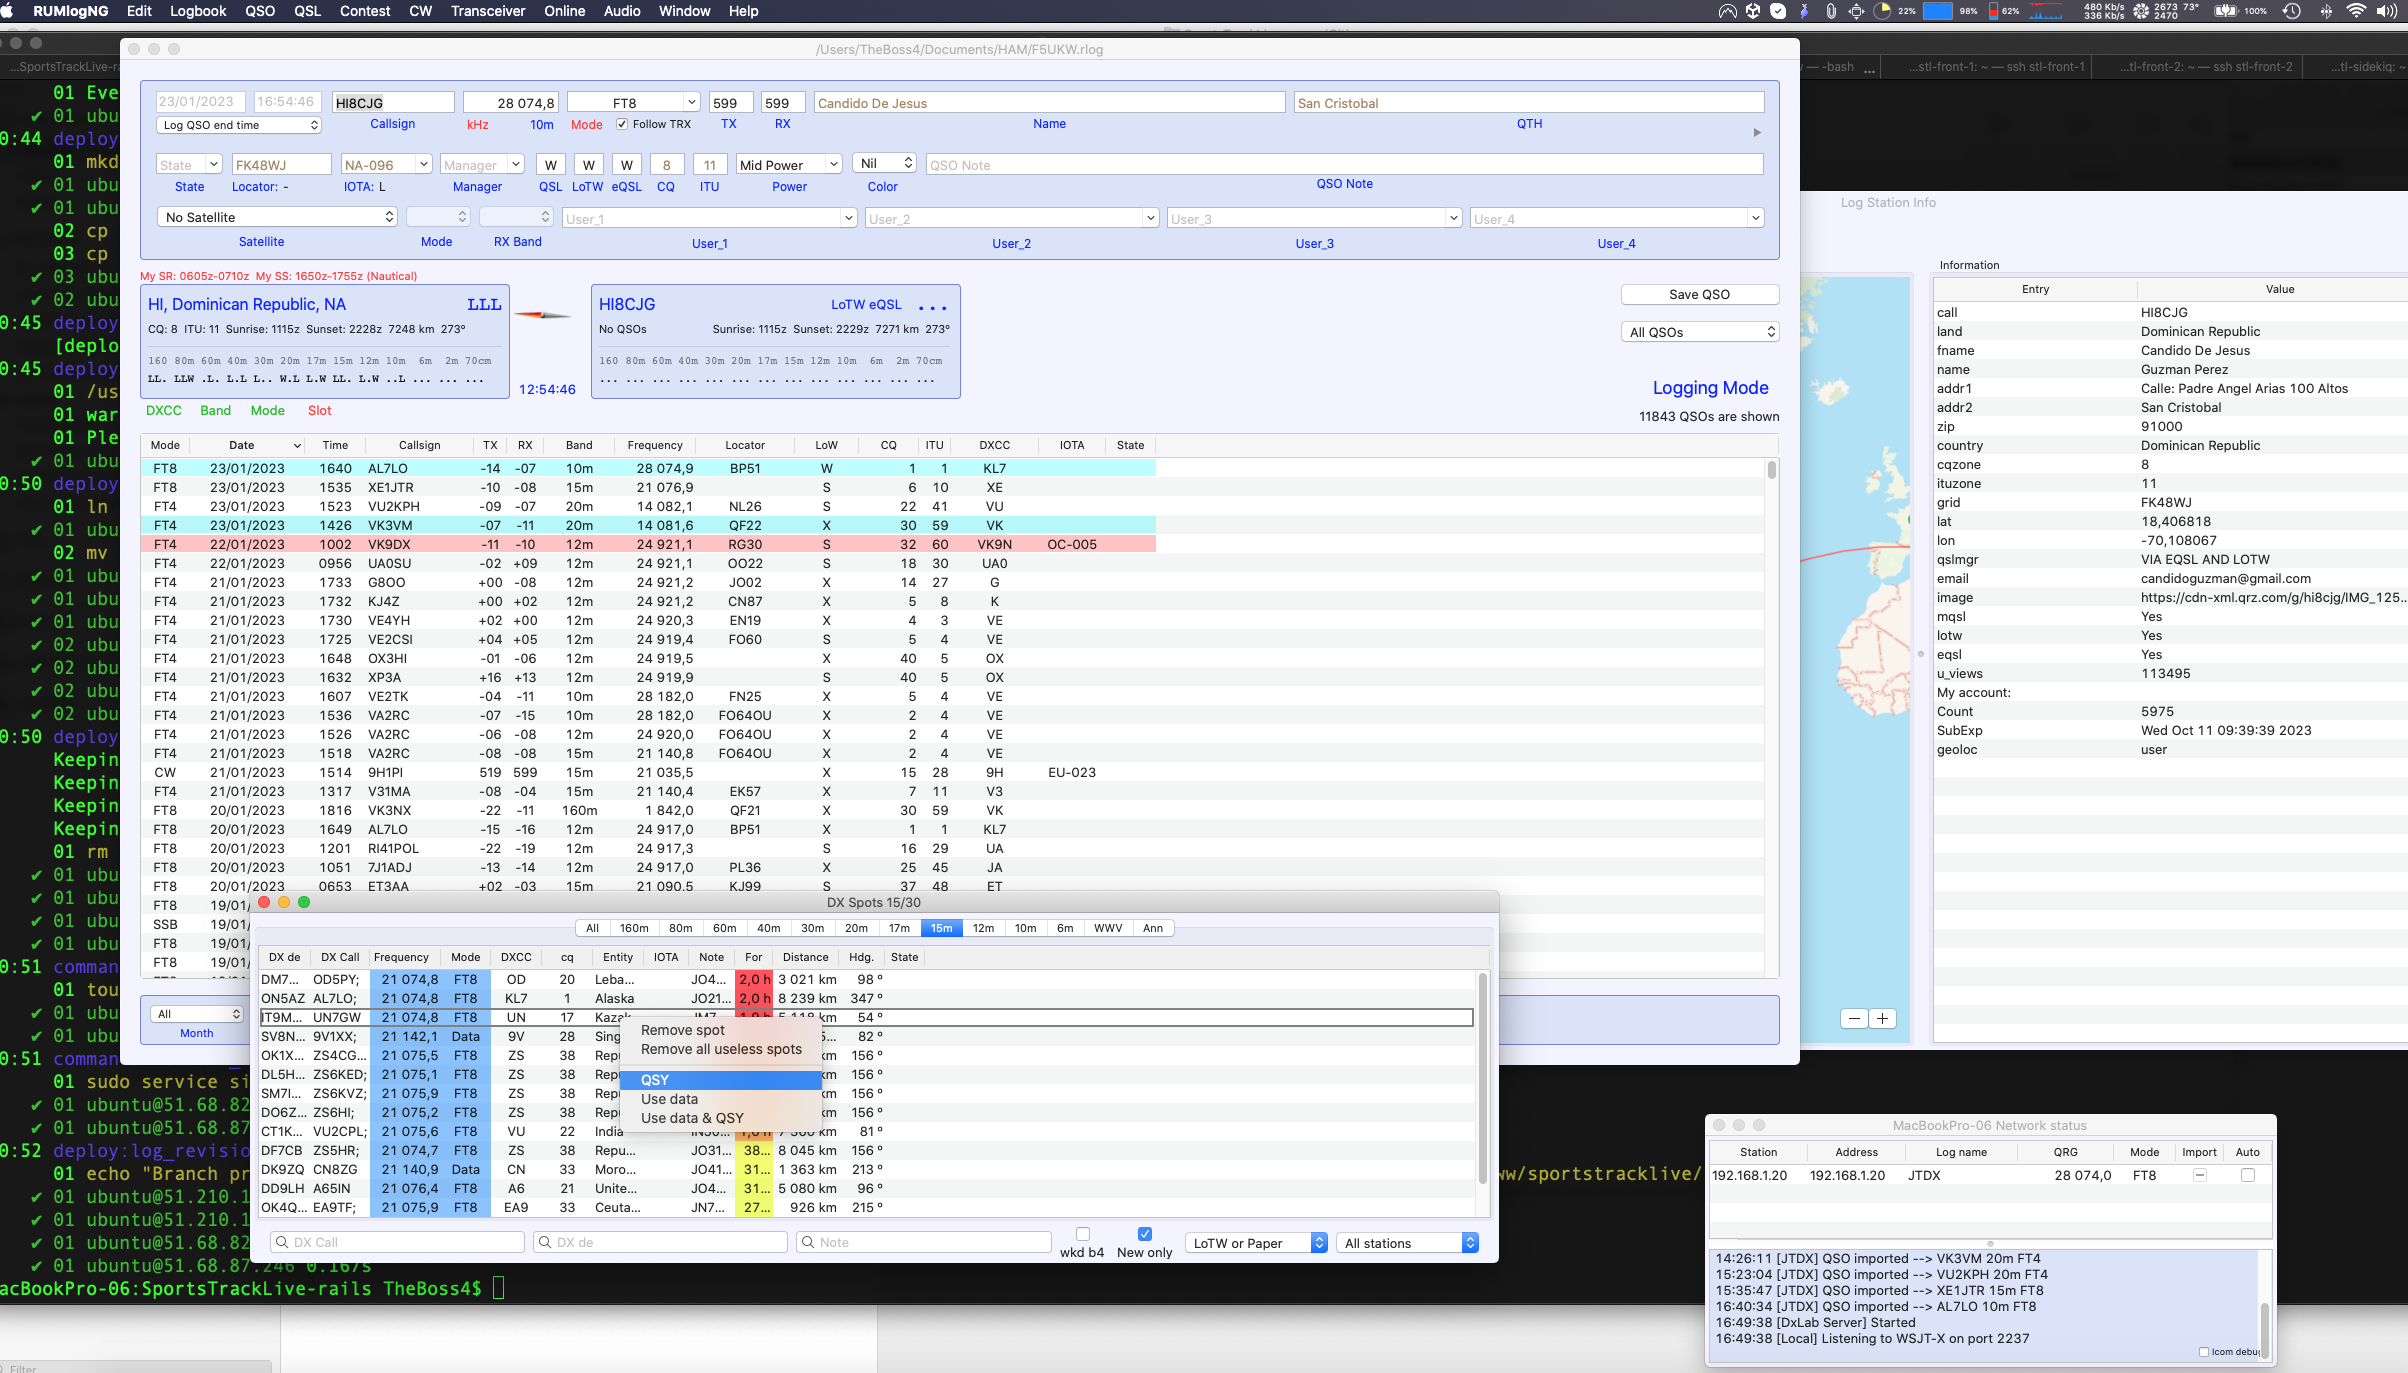Click the QSO Note input field
The image size is (2408, 1373).
1344,164
